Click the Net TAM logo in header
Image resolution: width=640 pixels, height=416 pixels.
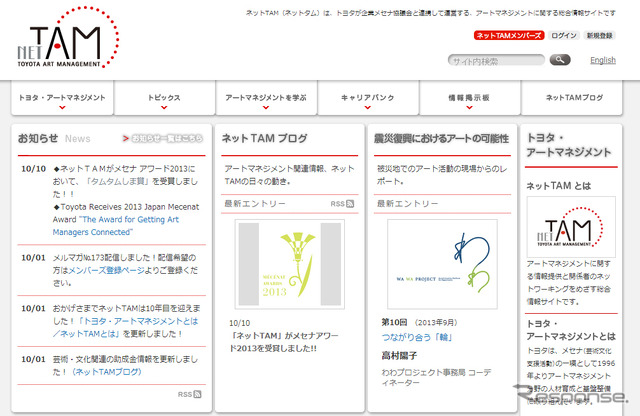[68, 37]
